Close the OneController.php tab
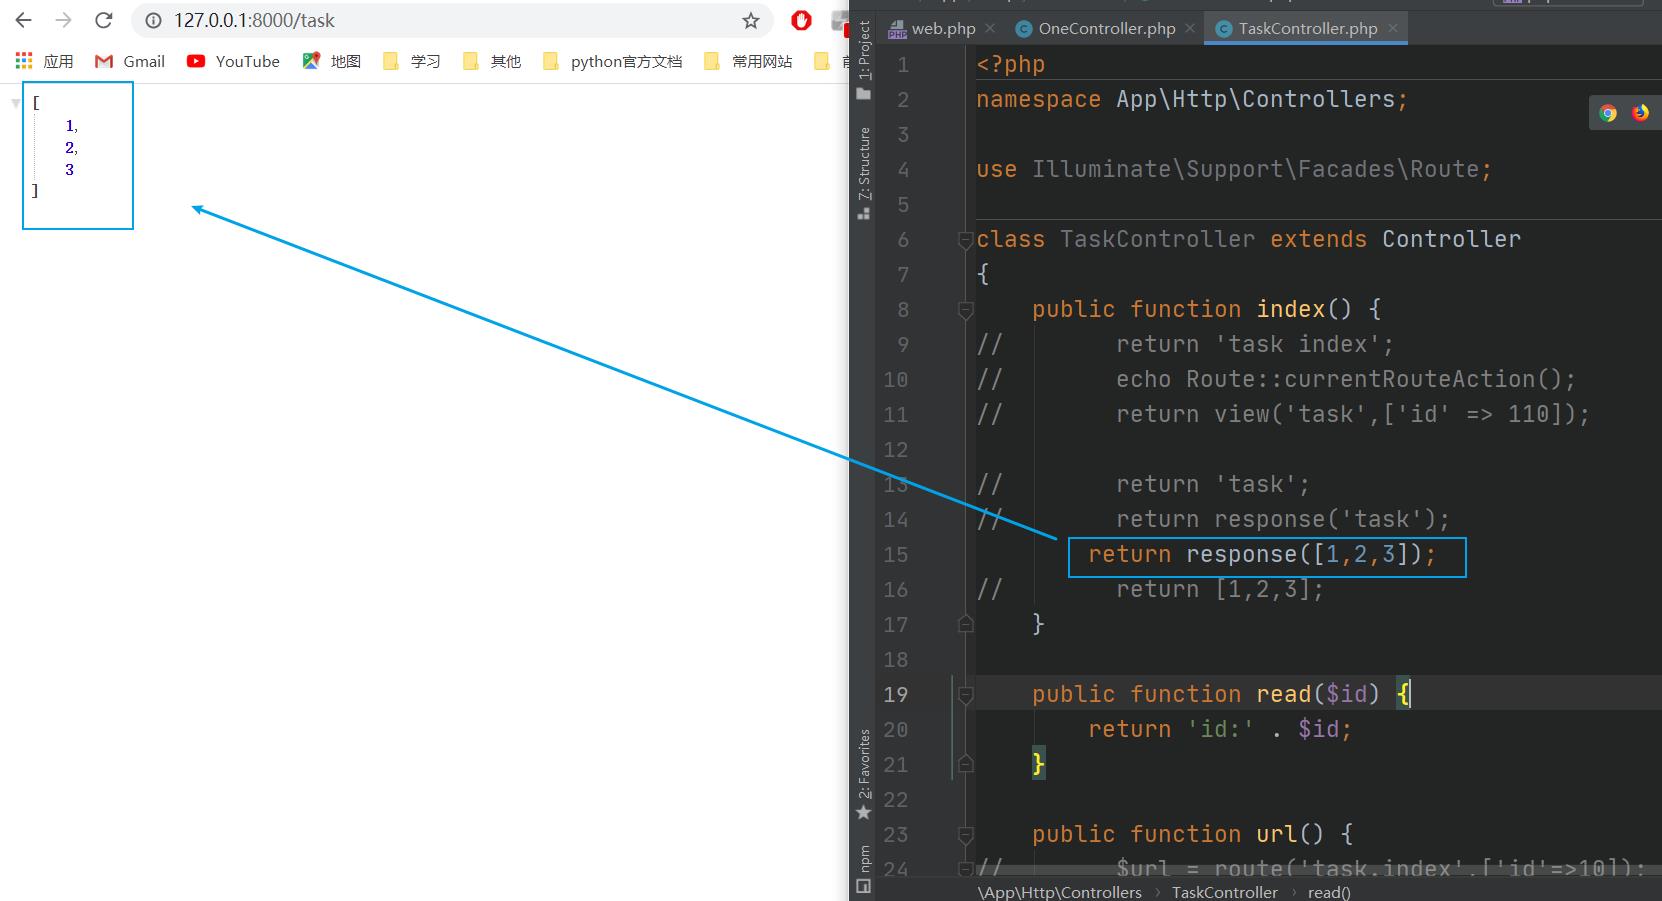 pos(1190,28)
